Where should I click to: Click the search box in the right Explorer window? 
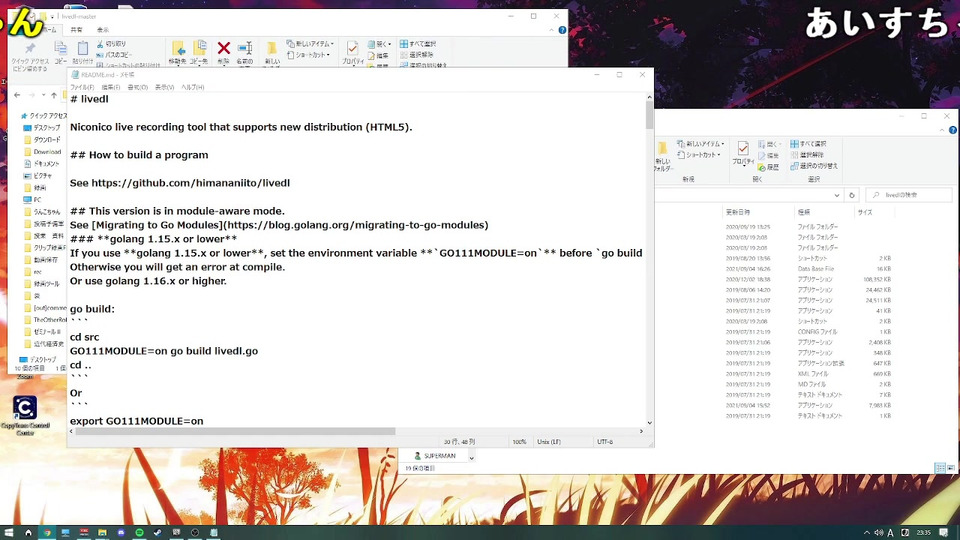point(909,195)
